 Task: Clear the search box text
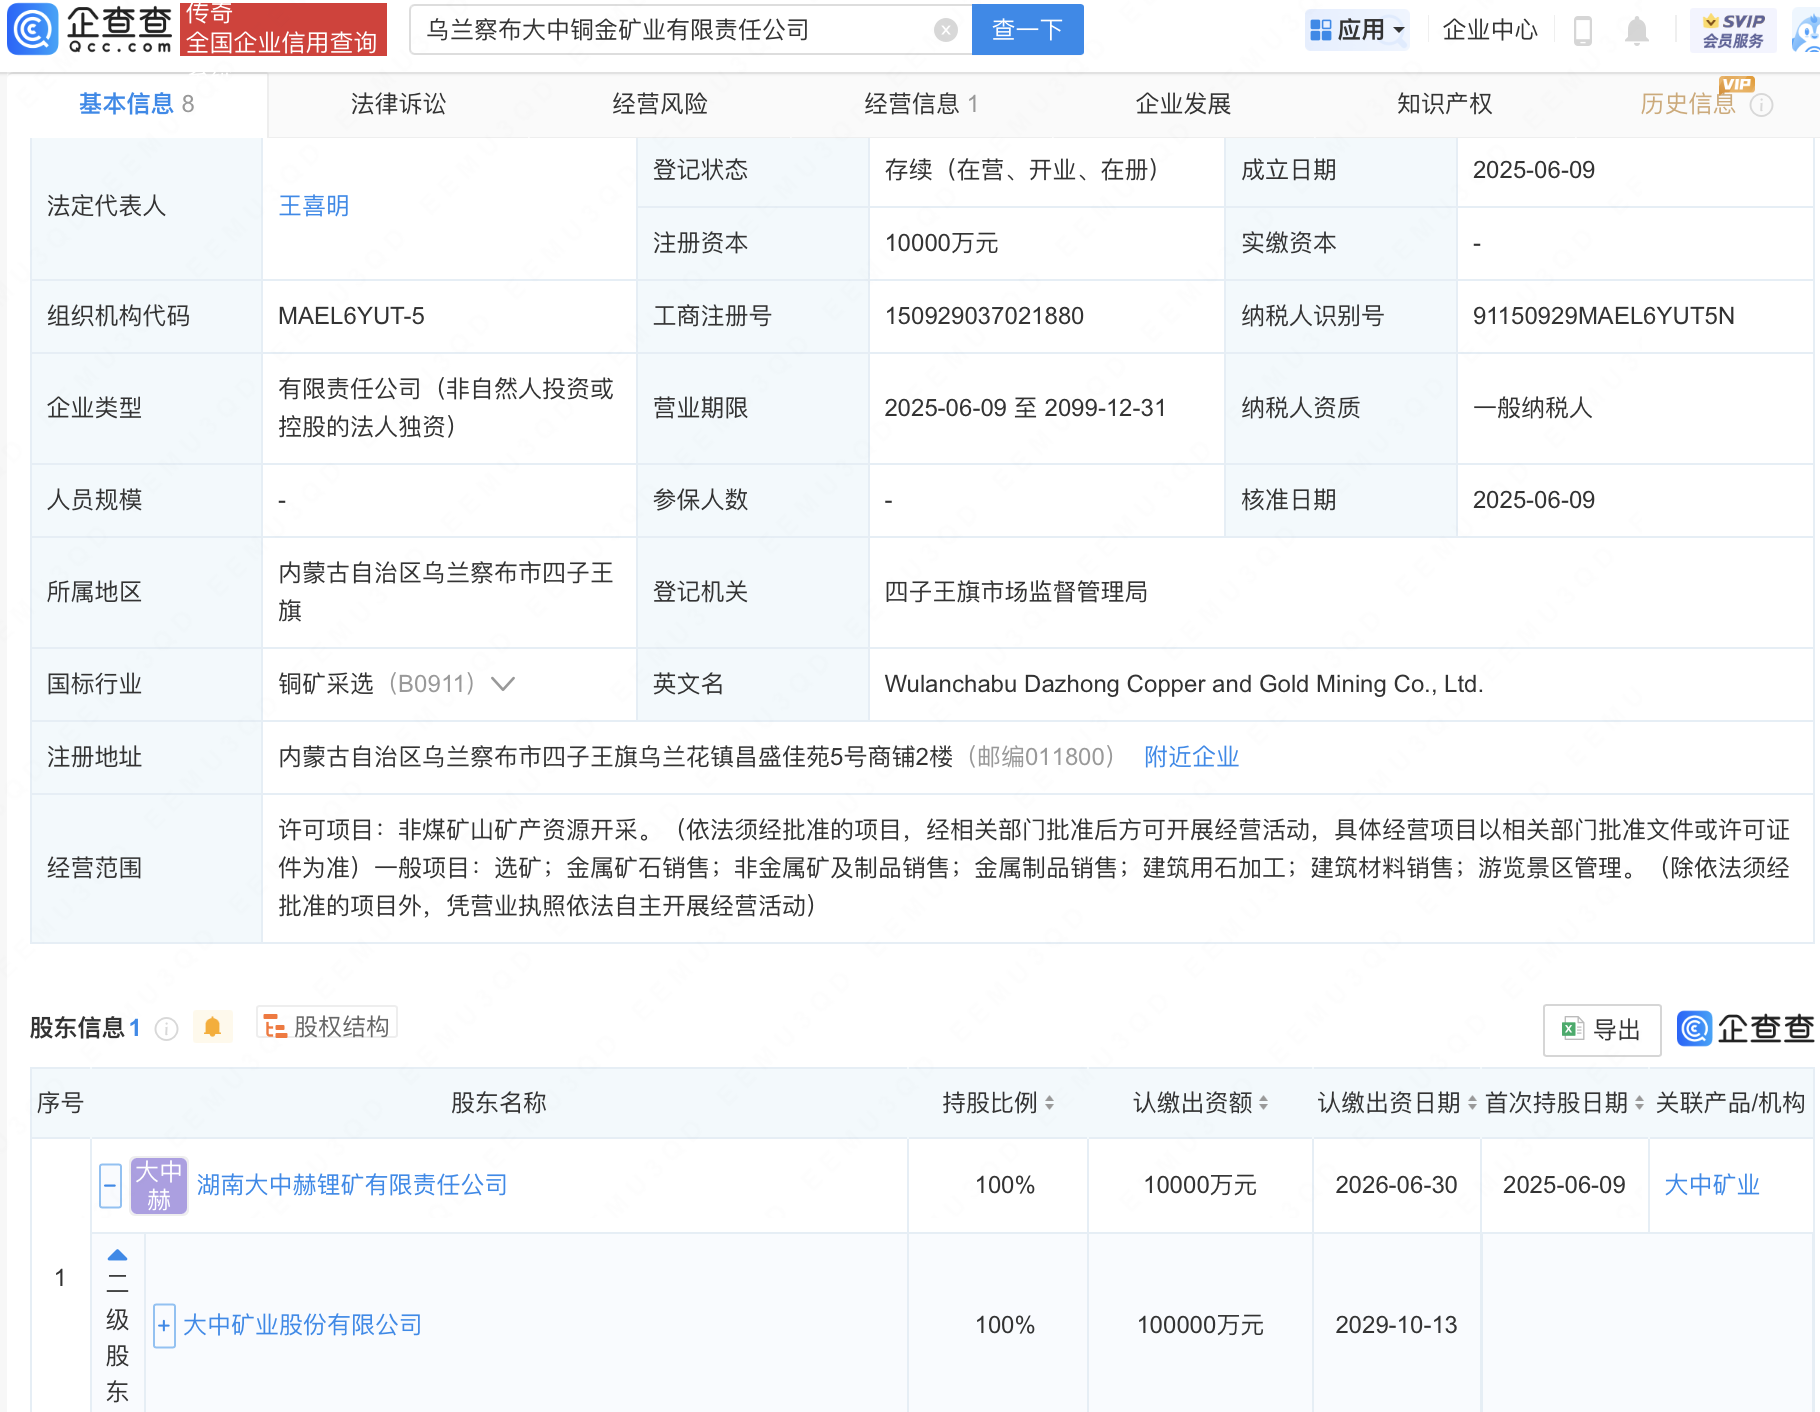945,30
